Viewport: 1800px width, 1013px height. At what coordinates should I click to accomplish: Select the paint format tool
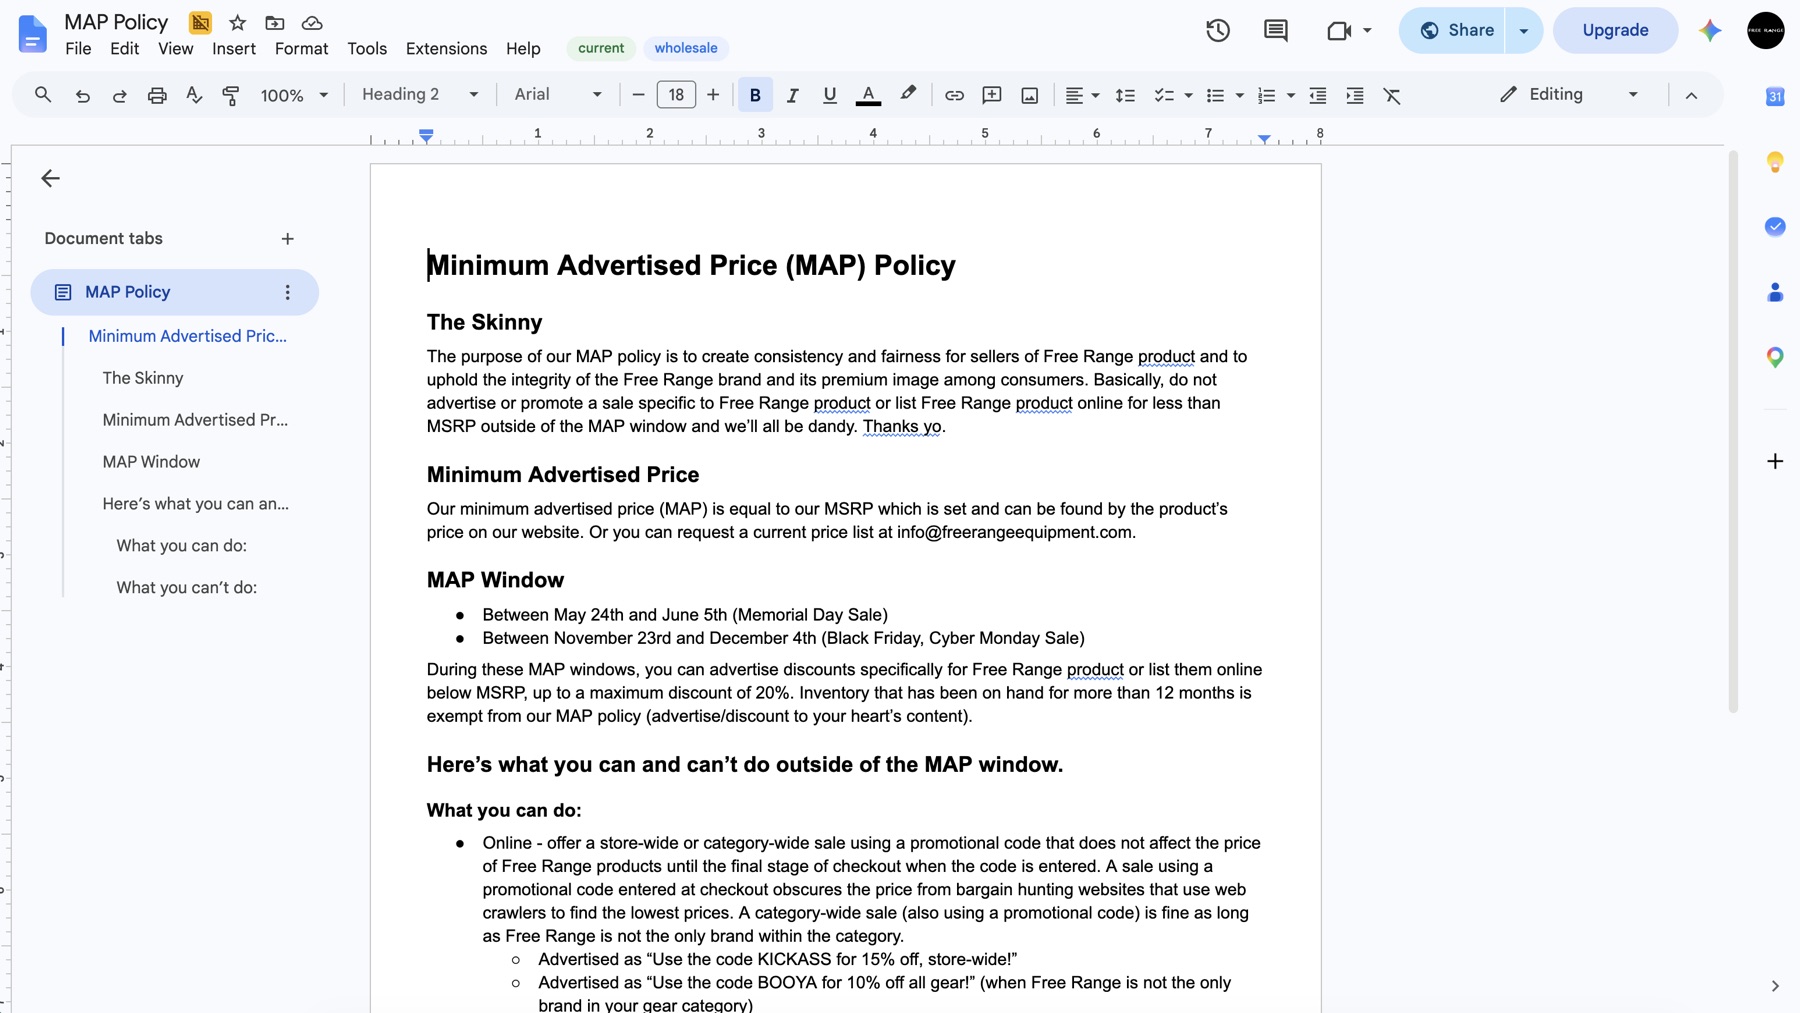click(231, 95)
